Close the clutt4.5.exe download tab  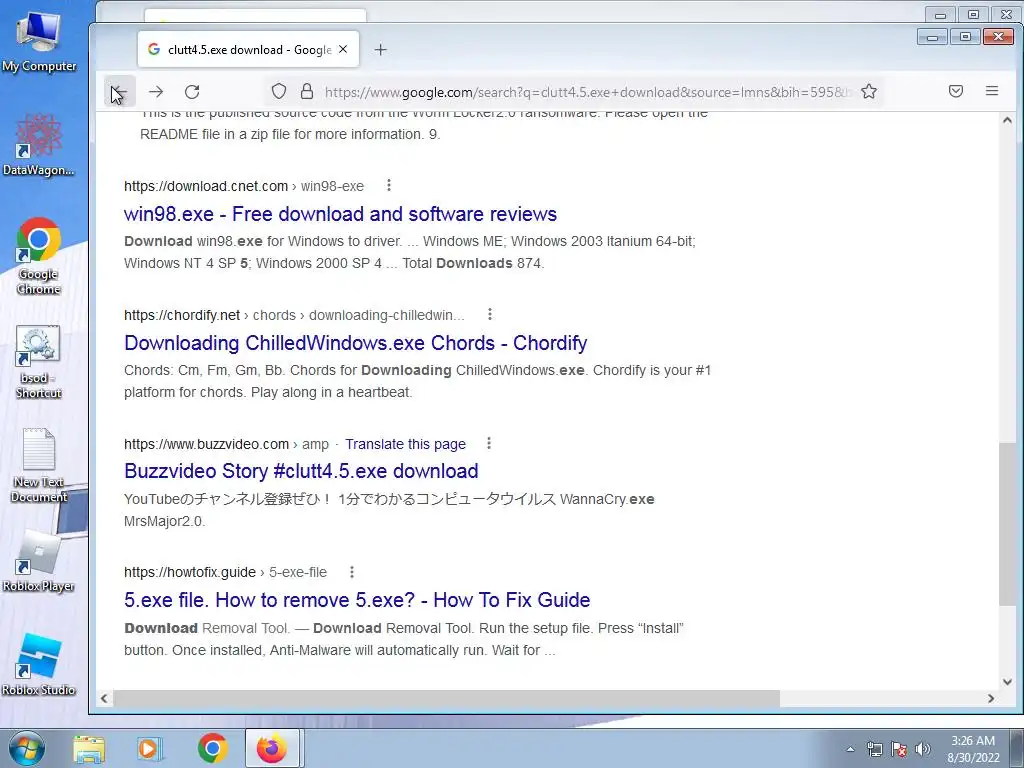click(x=343, y=49)
